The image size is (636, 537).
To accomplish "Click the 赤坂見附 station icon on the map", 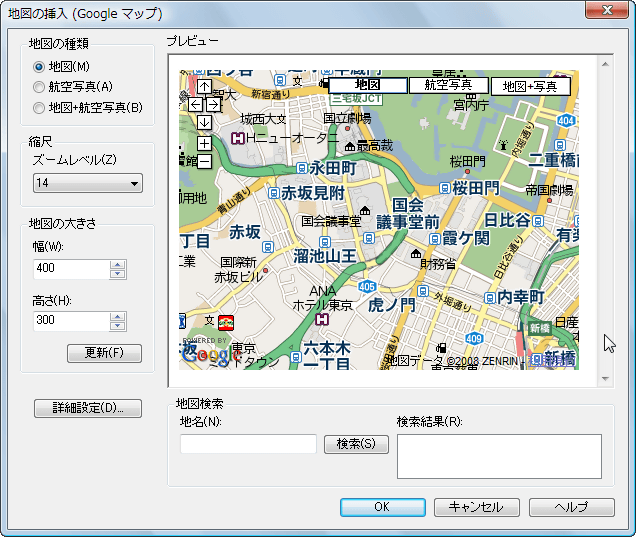I will point(274,193).
